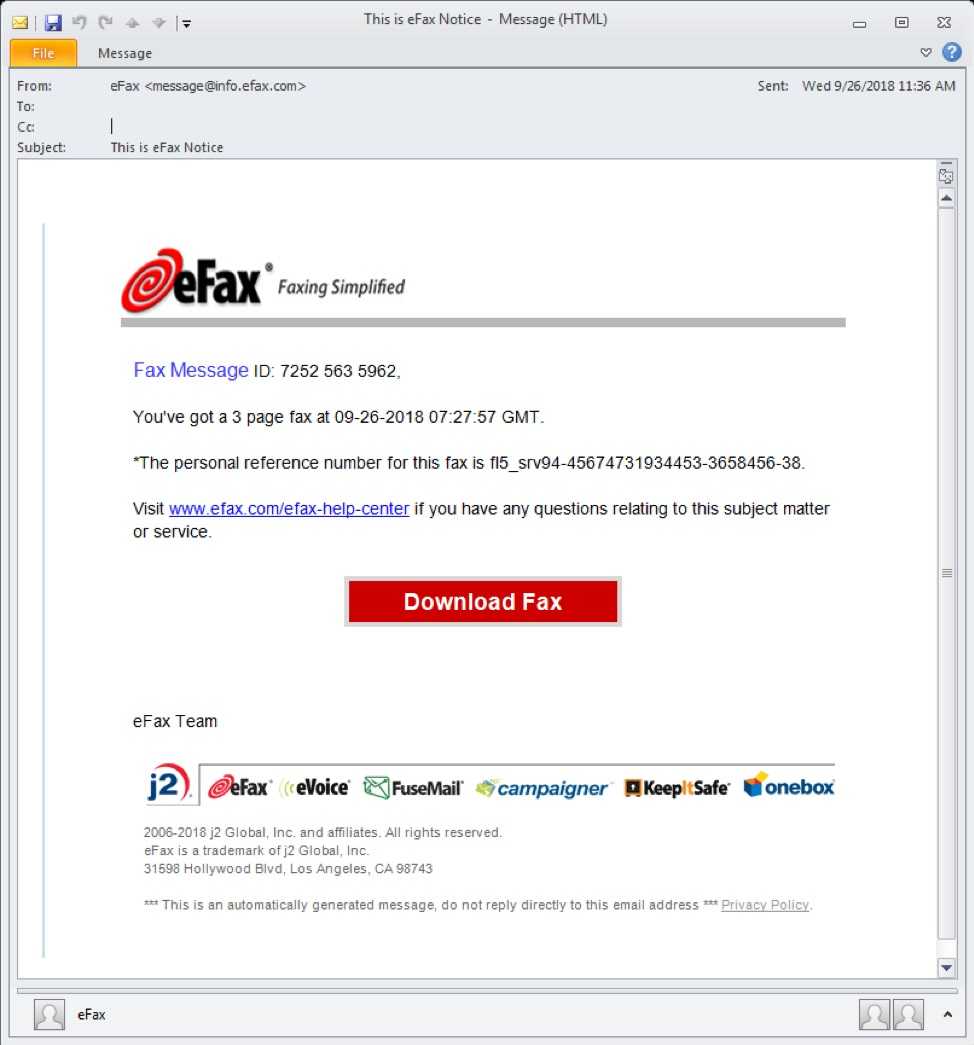Click the scrollbar up arrow

point(946,199)
